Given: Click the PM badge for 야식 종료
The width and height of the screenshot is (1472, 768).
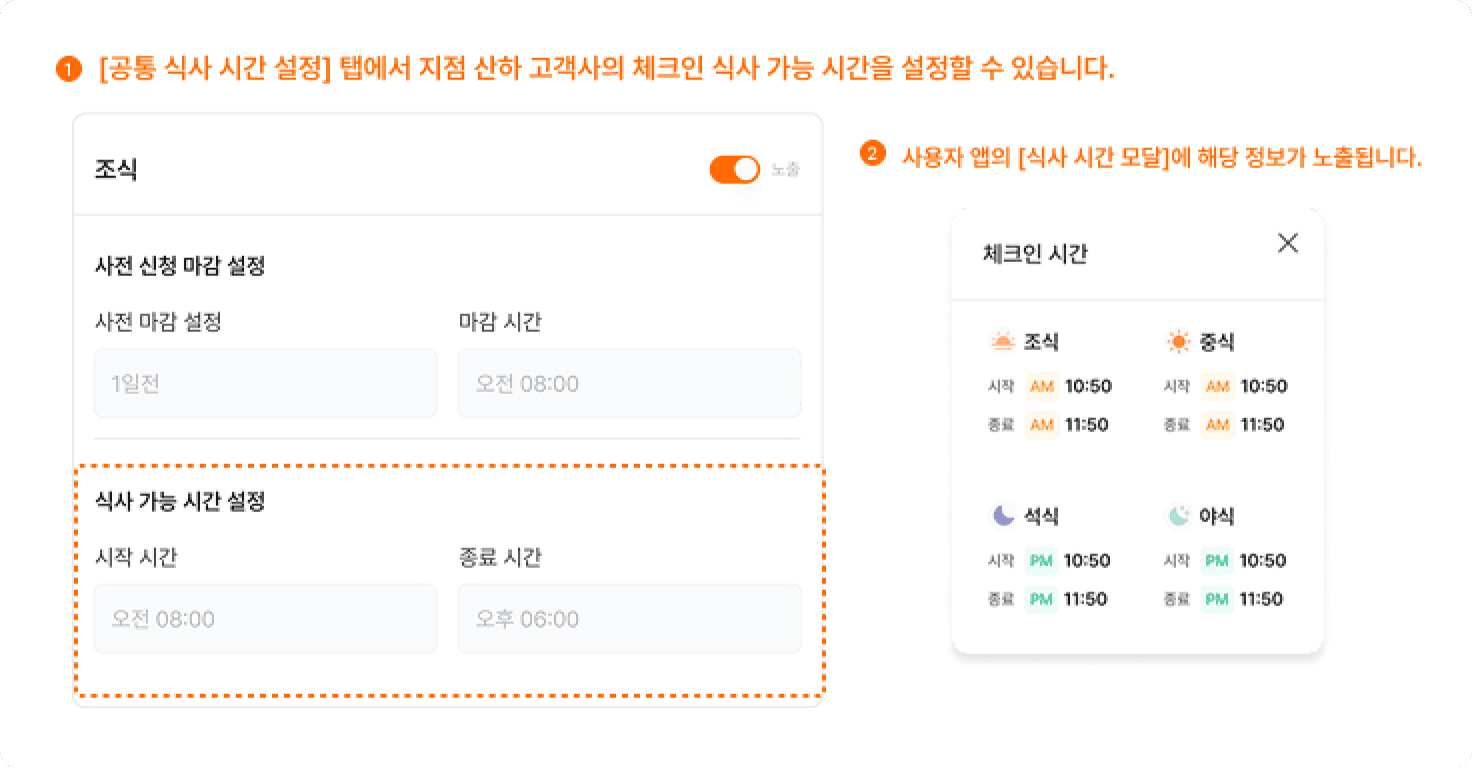Looking at the screenshot, I should coord(1217,600).
